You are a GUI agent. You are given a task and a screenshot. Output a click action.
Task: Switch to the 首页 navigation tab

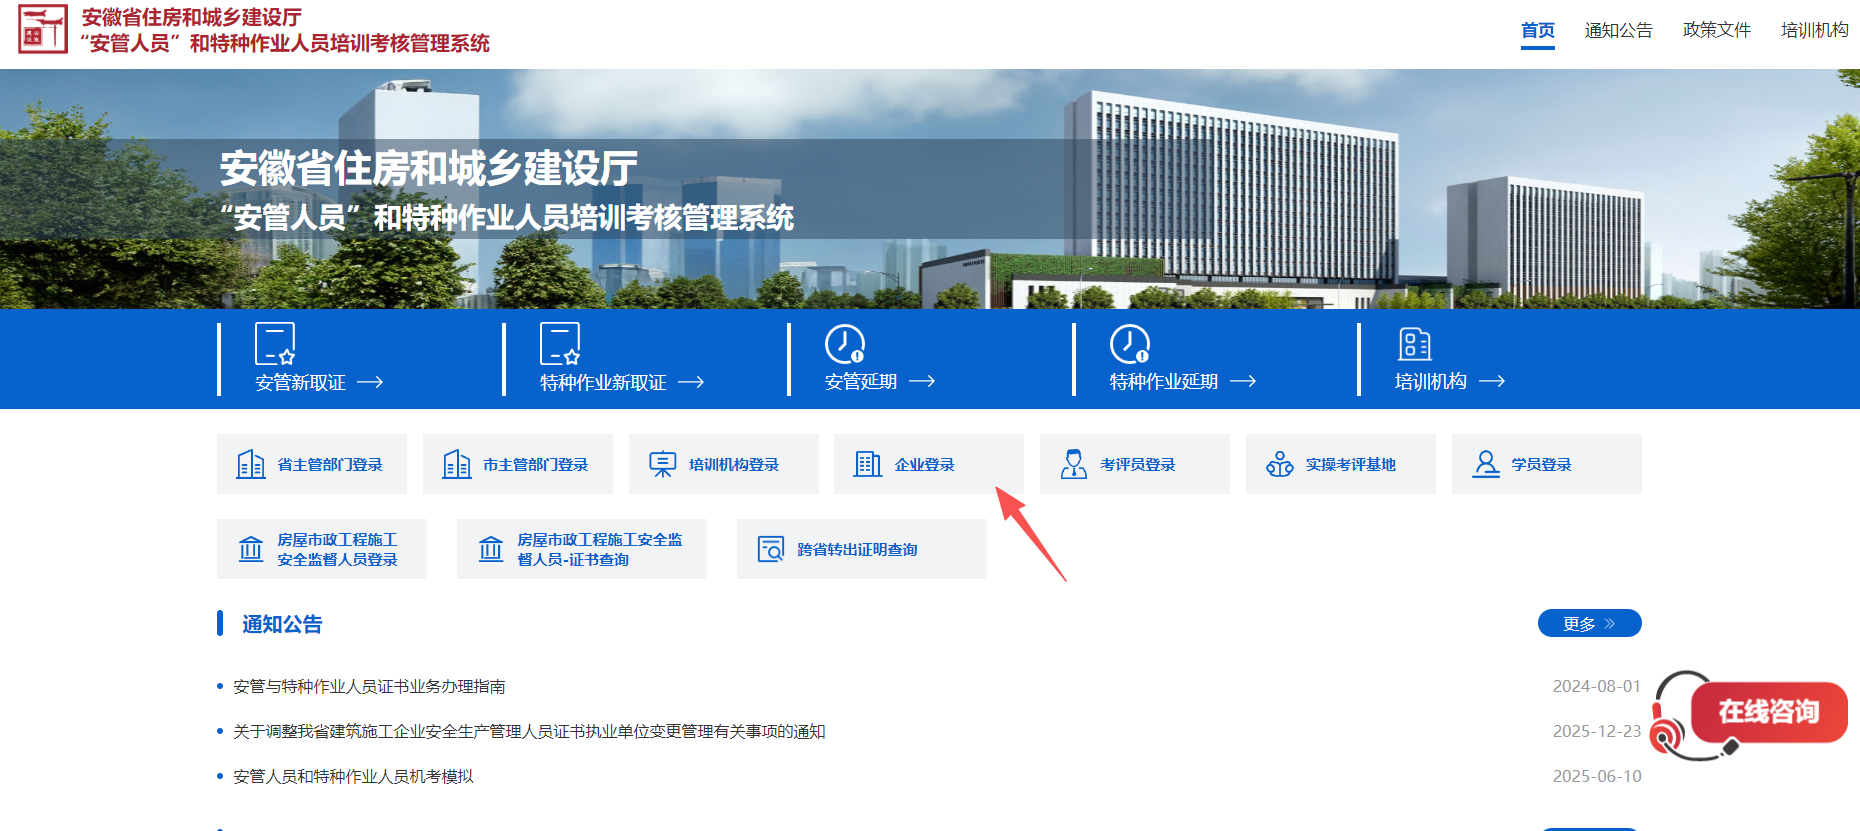point(1537,30)
